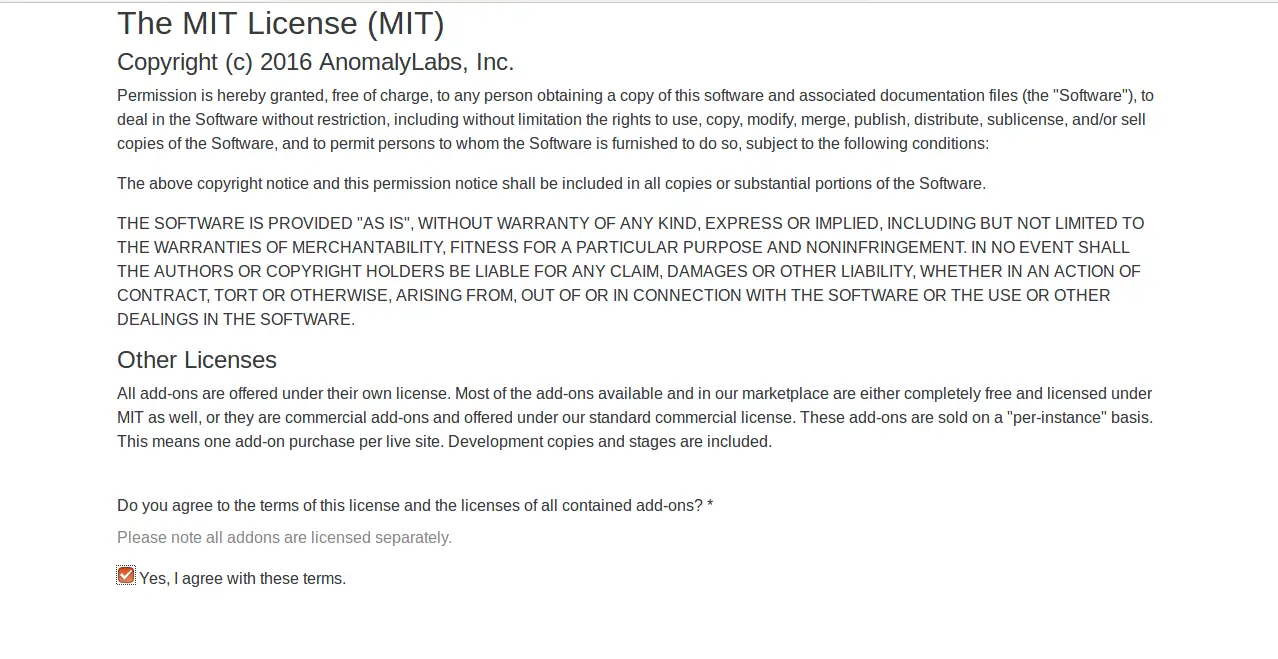The width and height of the screenshot is (1278, 659).
Task: Click the 'Copyright (c) 2016 AnomalyLabs, Inc.' subheading
Action: 315,62
